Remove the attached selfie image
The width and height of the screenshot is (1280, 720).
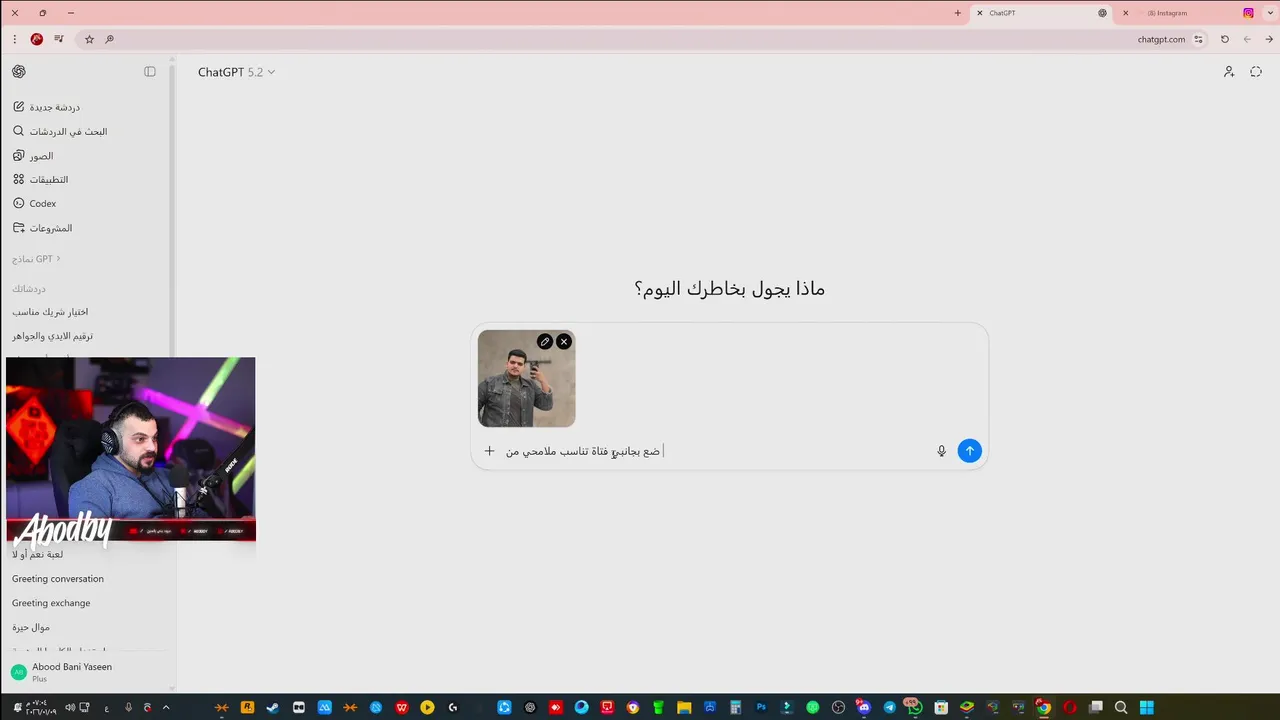click(564, 342)
